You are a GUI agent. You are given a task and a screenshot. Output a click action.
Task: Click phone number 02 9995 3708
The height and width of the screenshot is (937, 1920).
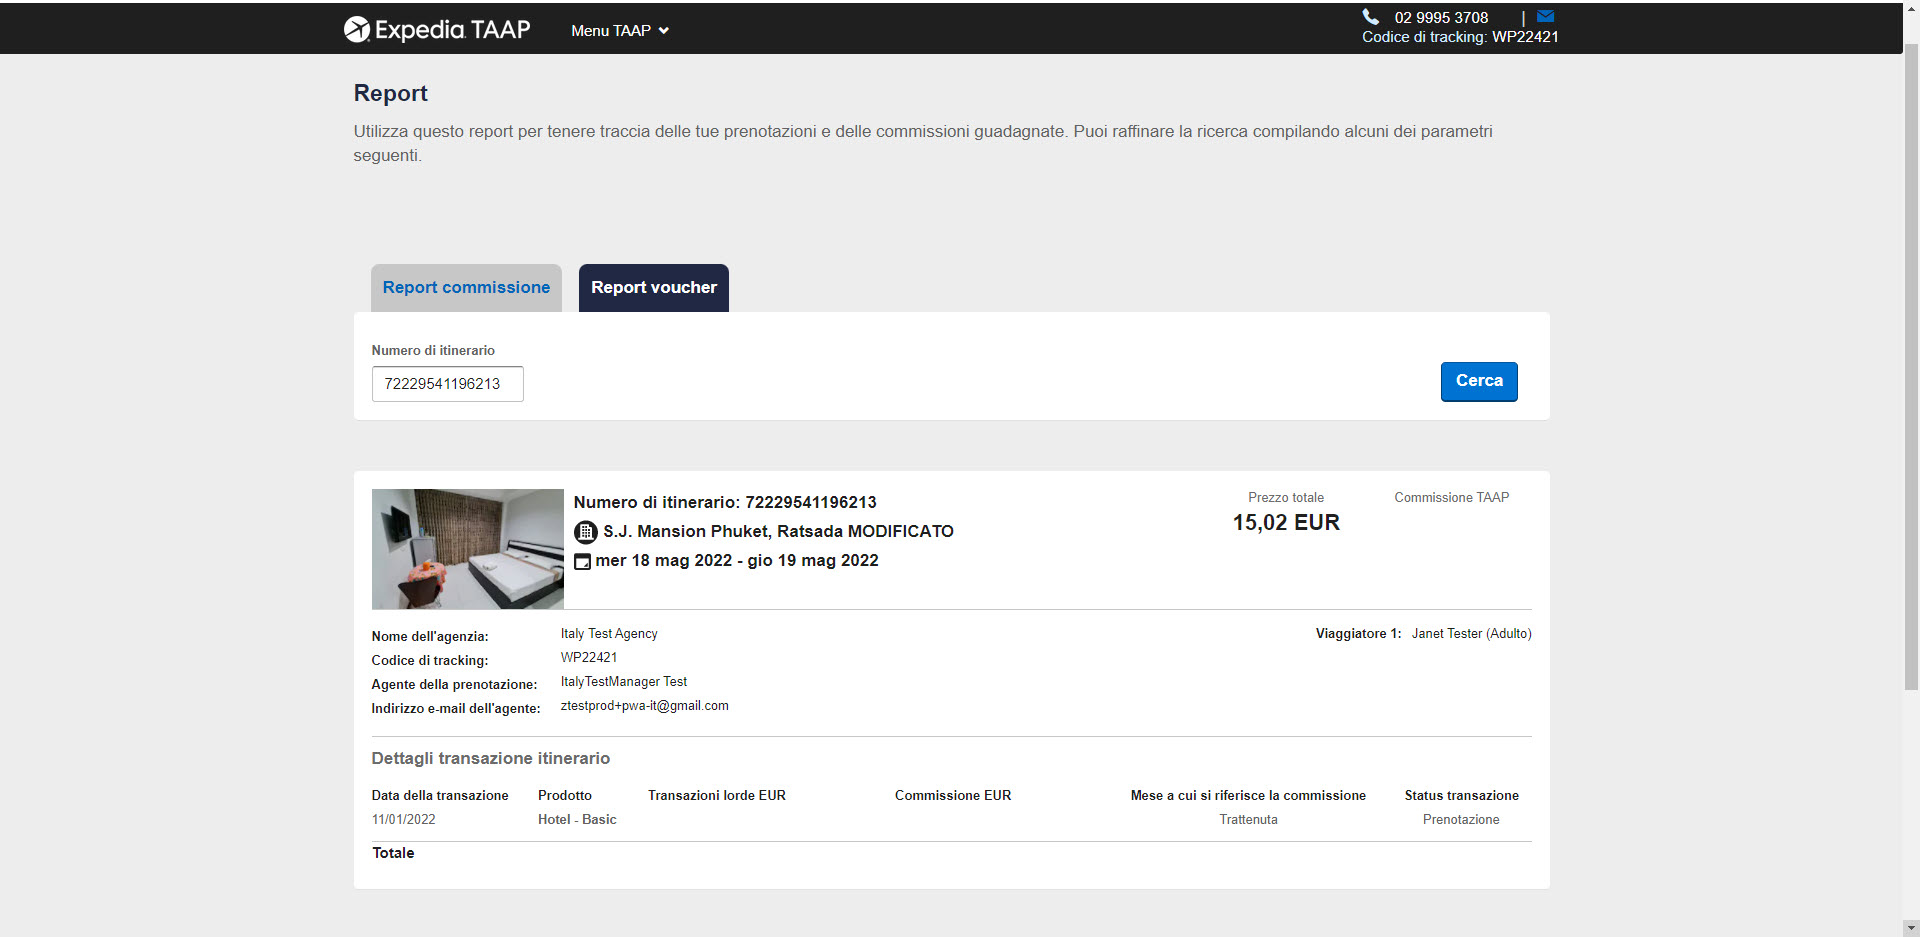click(x=1441, y=18)
